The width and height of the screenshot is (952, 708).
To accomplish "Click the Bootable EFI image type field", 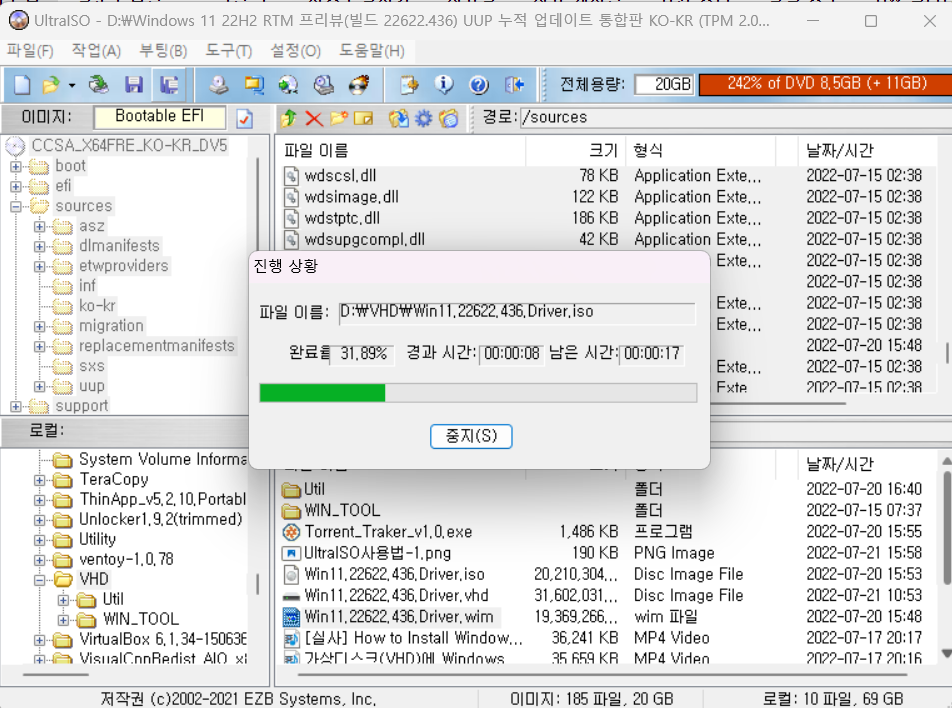I will point(160,117).
